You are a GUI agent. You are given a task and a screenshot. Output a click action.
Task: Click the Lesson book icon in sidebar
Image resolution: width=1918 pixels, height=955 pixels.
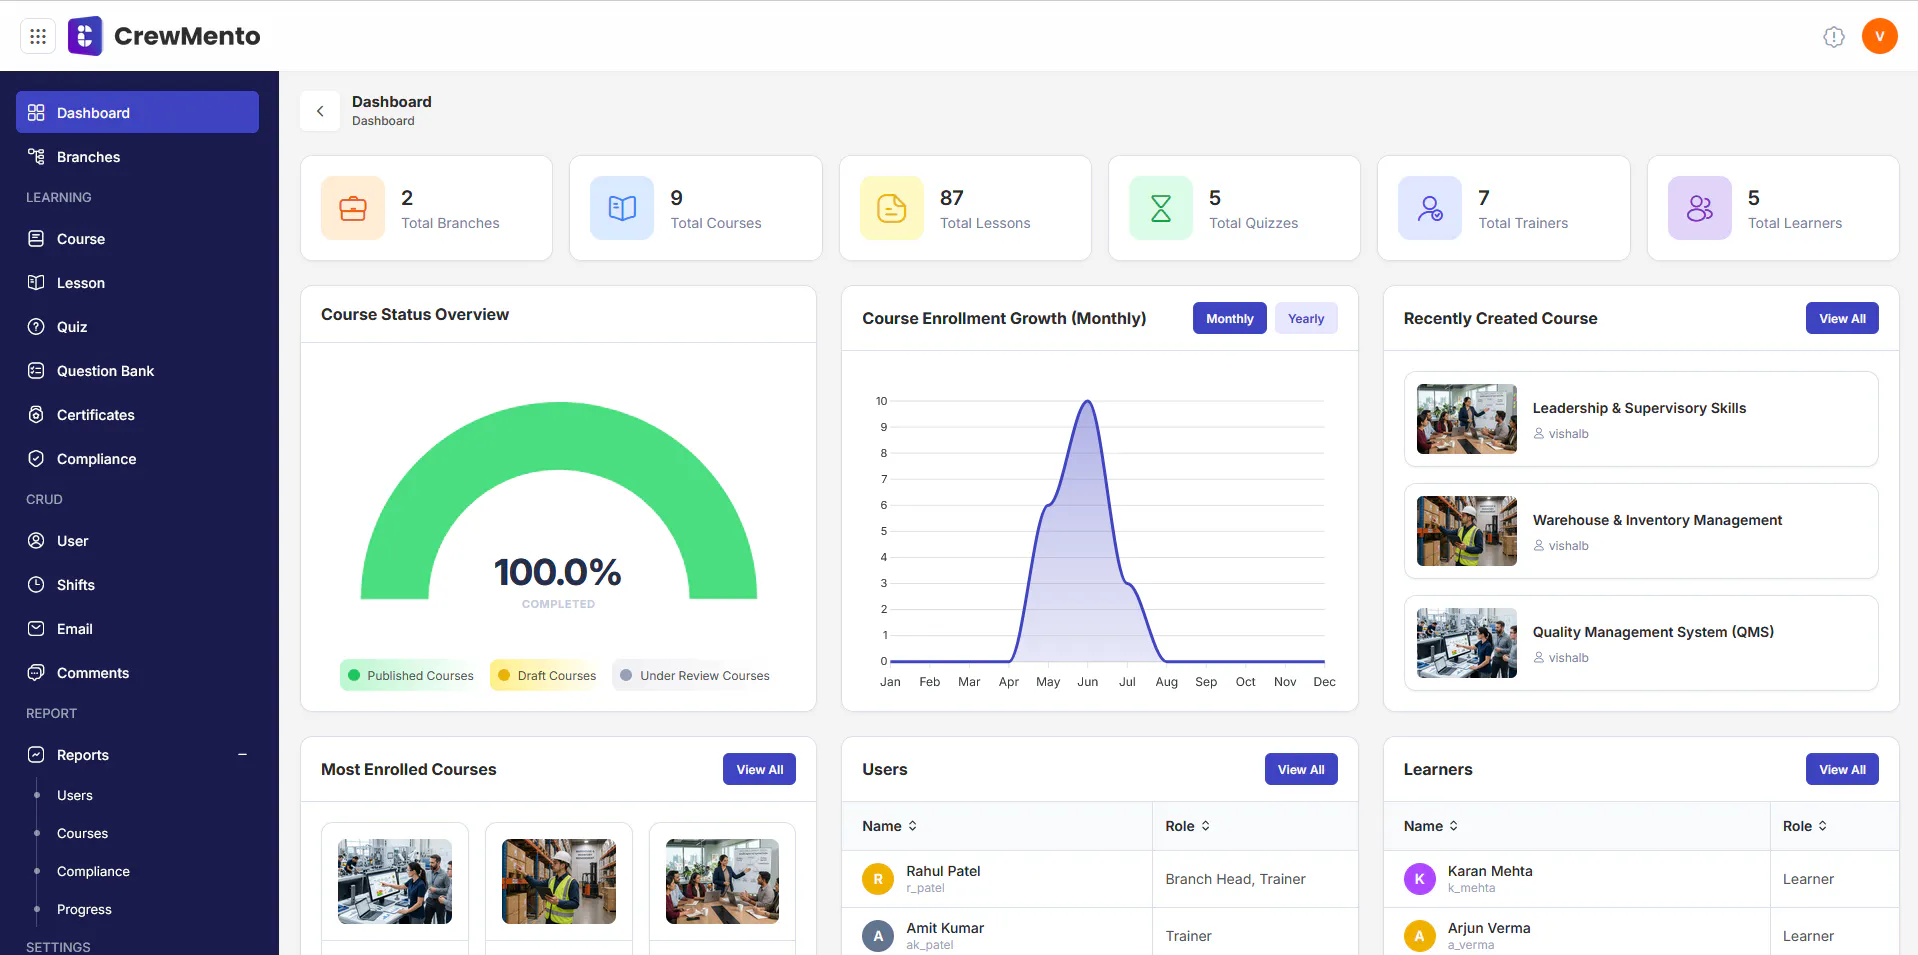(x=36, y=283)
